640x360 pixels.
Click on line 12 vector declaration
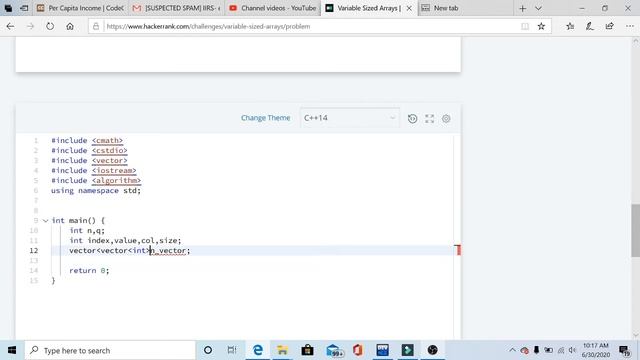click(129, 251)
